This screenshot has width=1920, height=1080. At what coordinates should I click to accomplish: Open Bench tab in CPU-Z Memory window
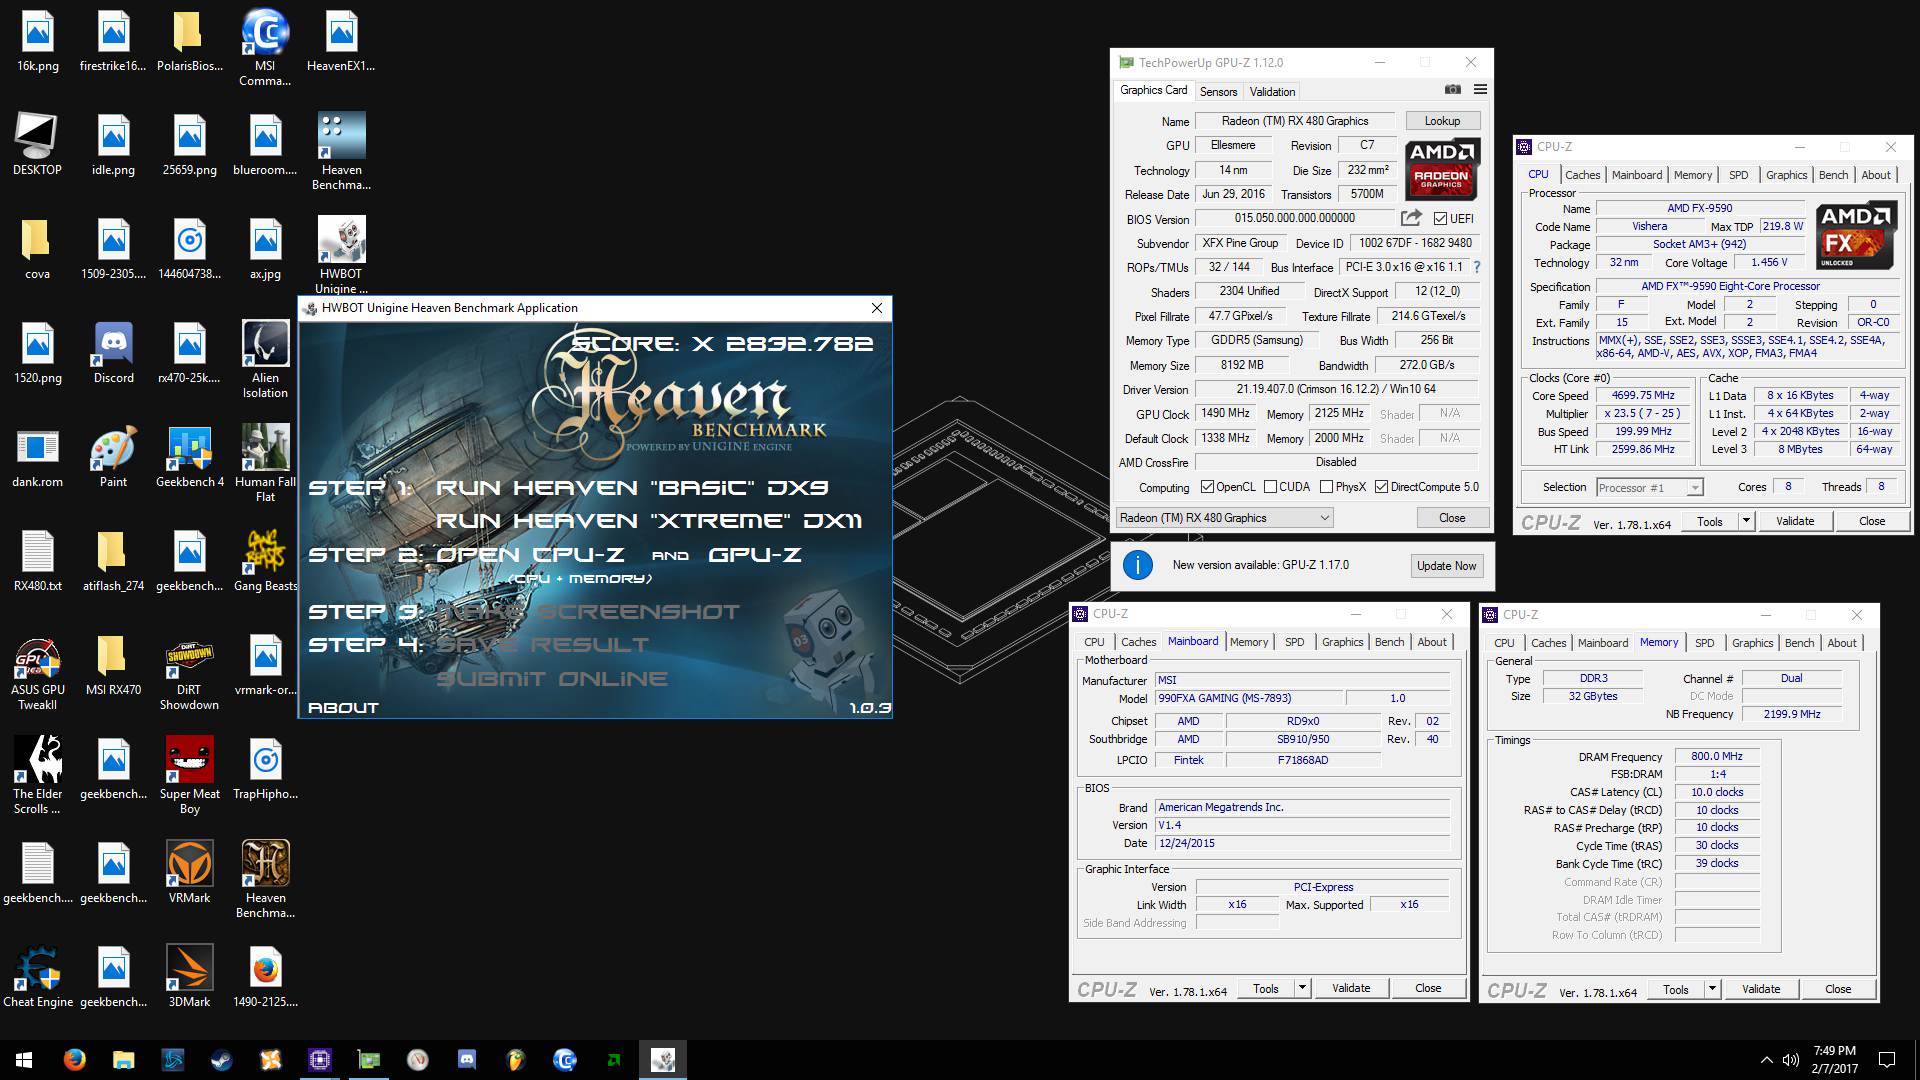click(1799, 643)
